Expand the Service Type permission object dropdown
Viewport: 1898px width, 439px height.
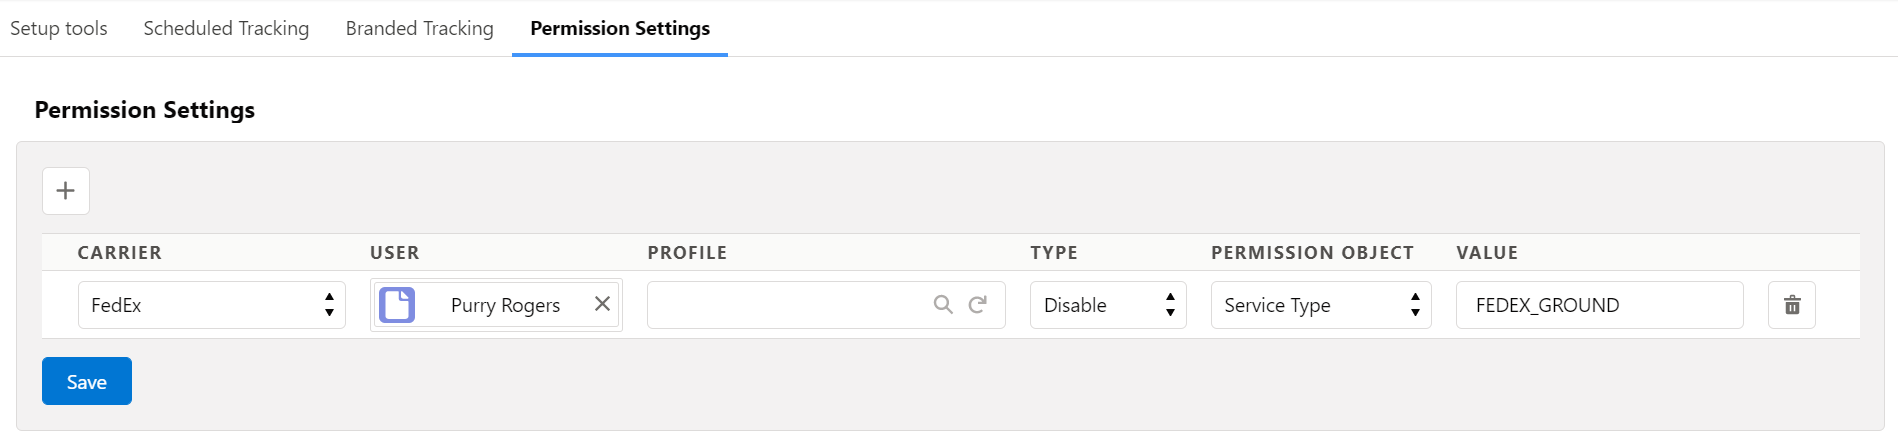(x=1321, y=305)
